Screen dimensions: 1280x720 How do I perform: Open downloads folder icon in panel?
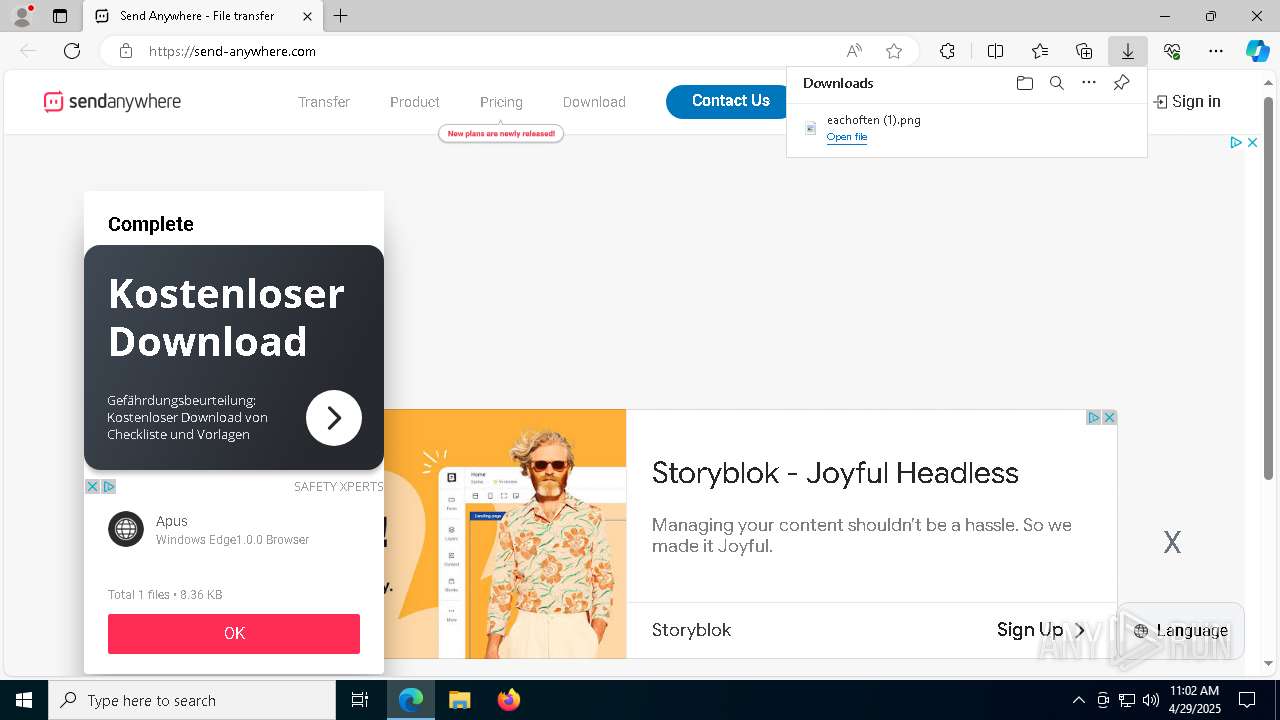[1024, 83]
